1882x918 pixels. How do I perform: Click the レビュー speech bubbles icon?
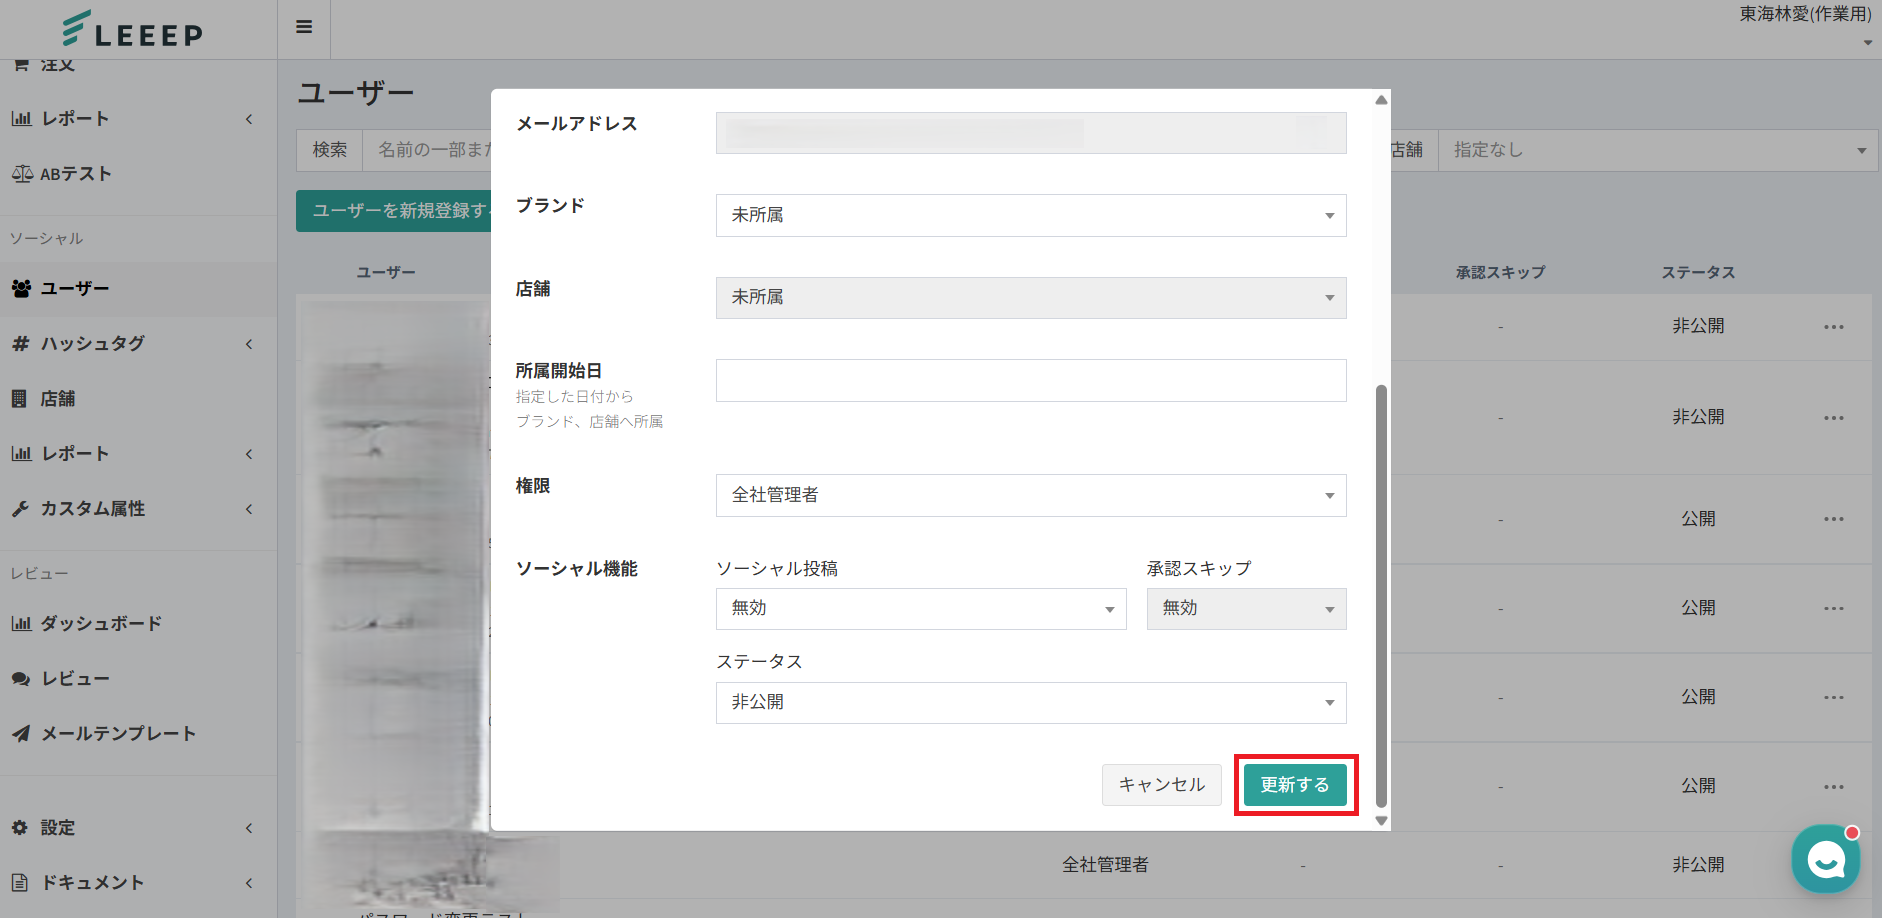pyautogui.click(x=21, y=679)
